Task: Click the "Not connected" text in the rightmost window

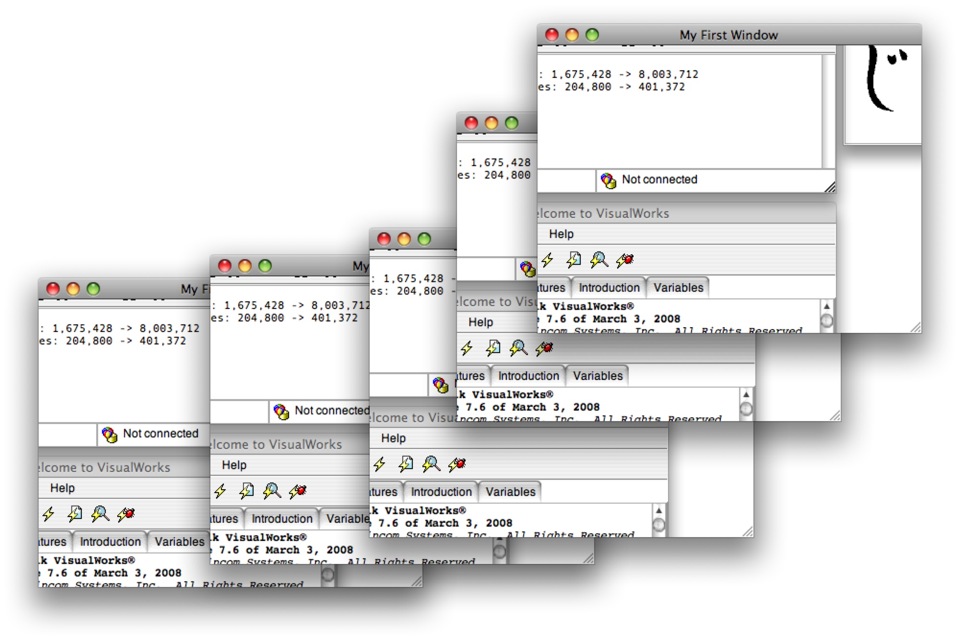Action: (x=659, y=179)
